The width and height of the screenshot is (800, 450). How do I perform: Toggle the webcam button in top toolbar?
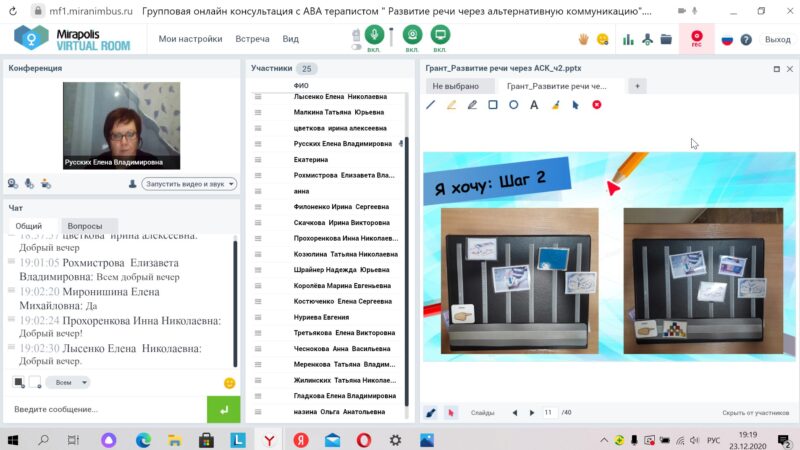412,35
